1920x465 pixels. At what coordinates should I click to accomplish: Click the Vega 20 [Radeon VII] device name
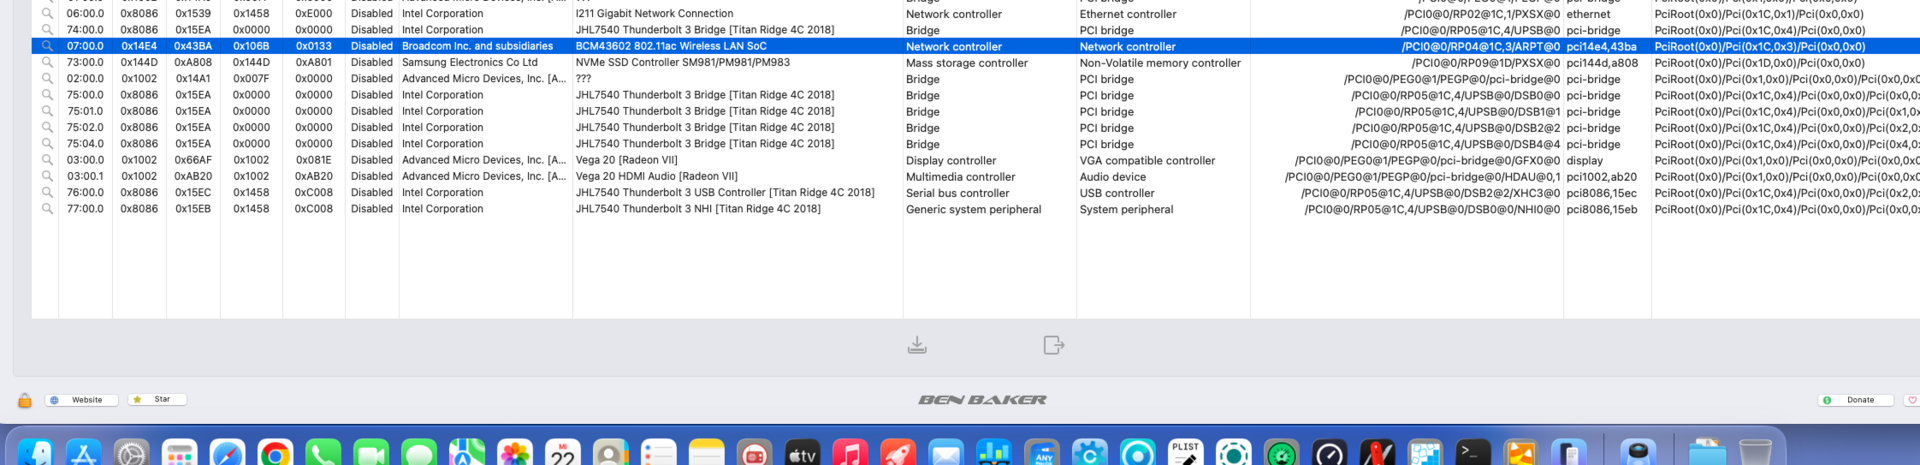tap(626, 160)
